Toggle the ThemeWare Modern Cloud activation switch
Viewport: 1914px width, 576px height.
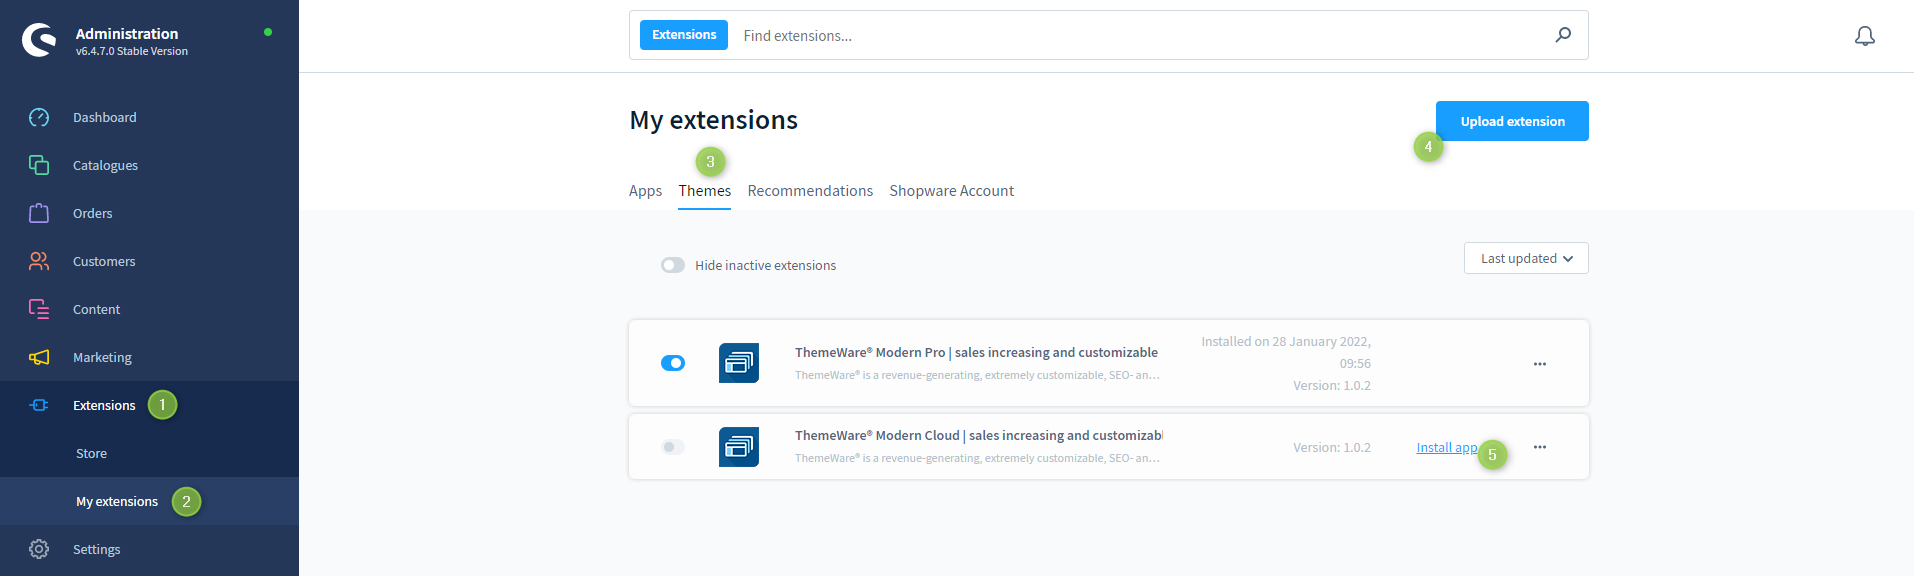click(673, 447)
